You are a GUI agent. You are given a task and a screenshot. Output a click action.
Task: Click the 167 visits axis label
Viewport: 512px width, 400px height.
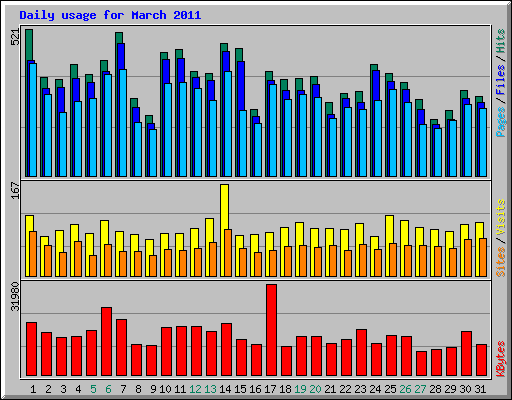[x=15, y=190]
